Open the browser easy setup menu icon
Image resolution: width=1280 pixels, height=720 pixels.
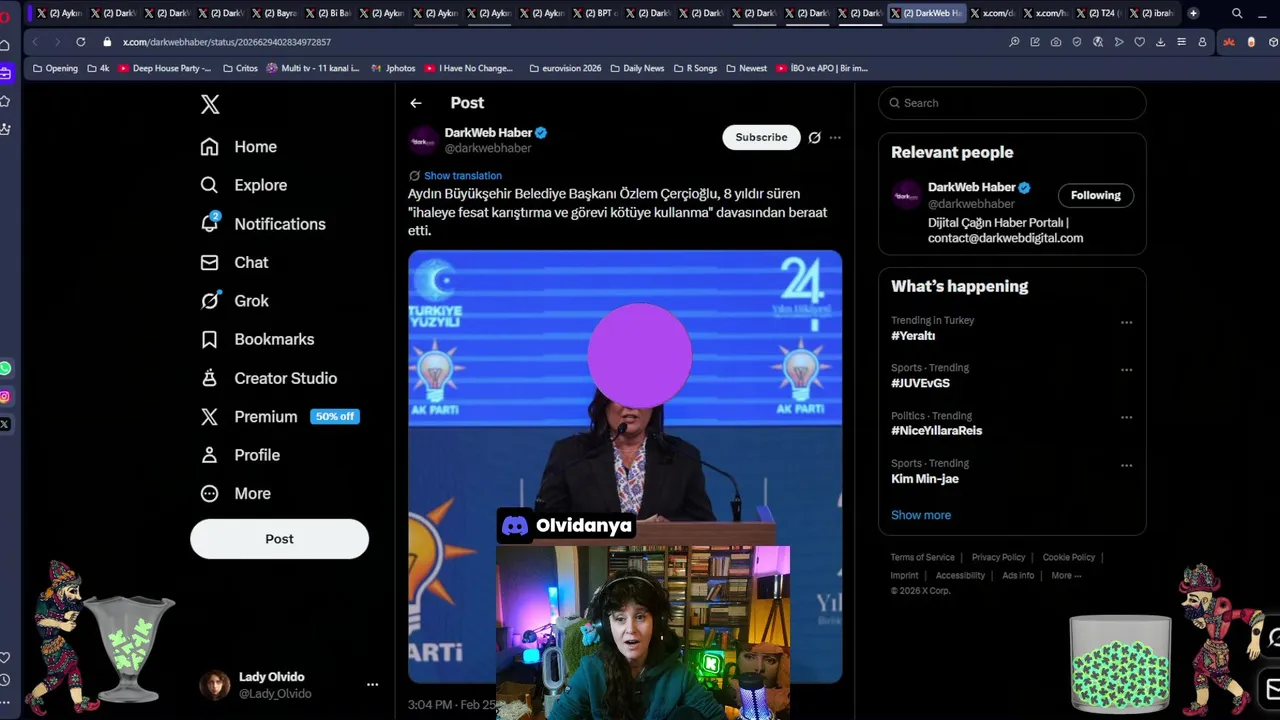[1181, 42]
